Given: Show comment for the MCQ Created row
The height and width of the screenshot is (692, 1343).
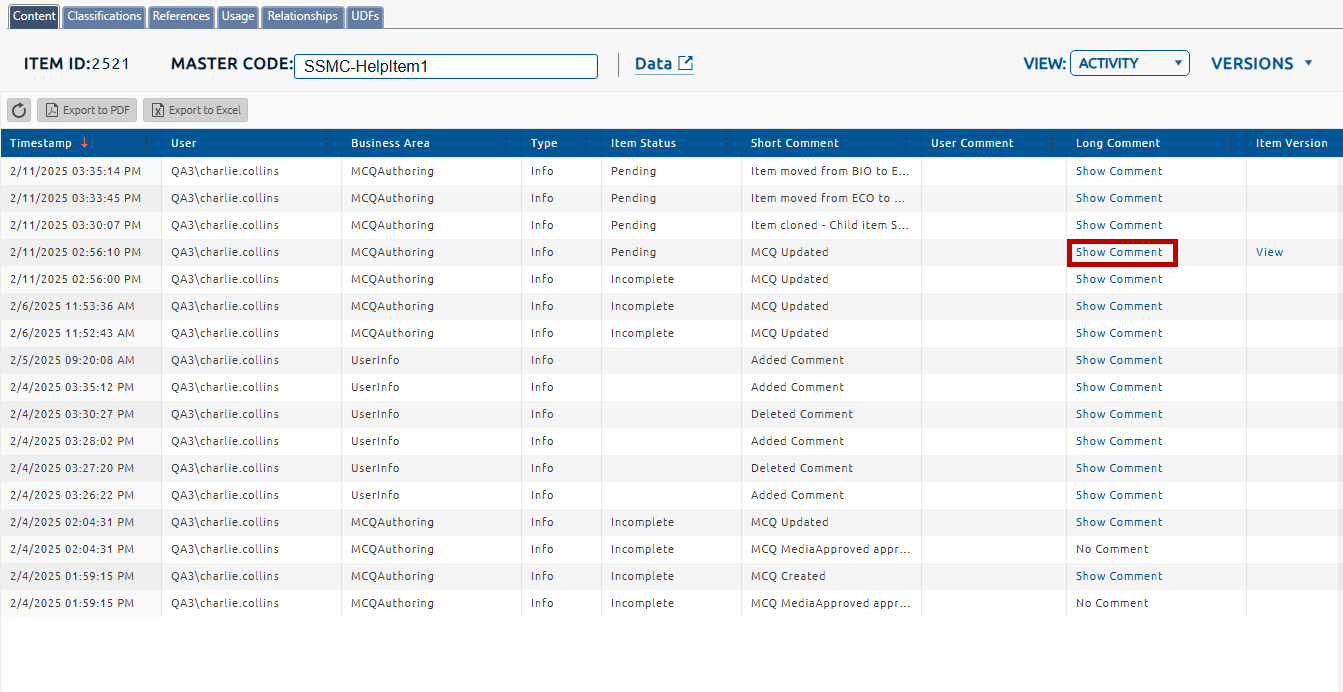Looking at the screenshot, I should [x=1119, y=576].
